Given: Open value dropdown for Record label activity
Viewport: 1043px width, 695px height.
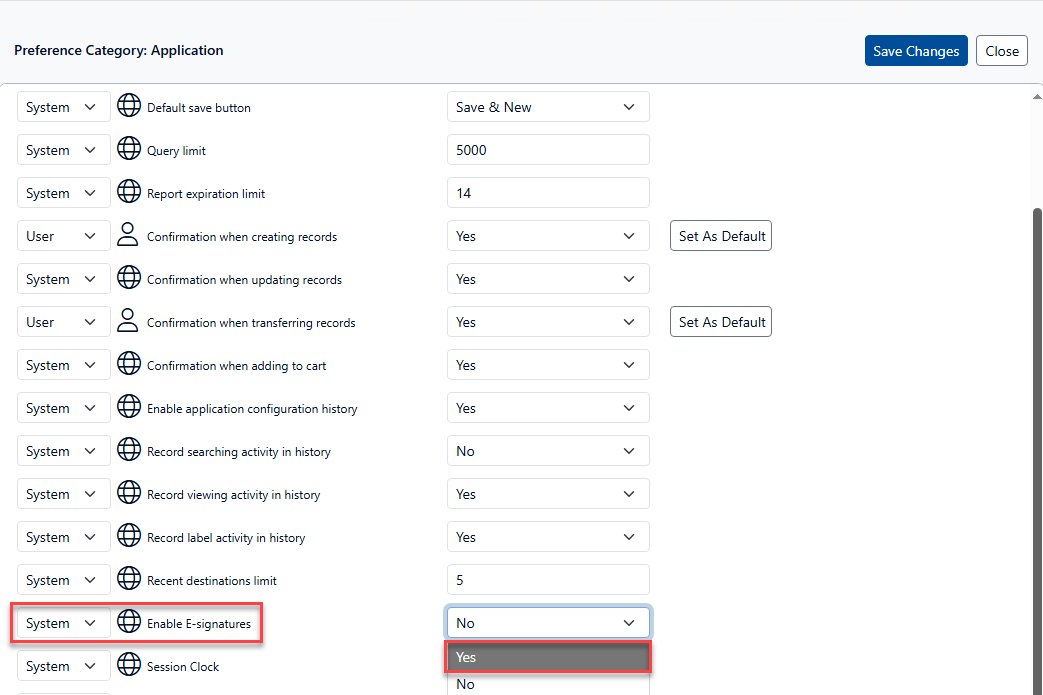Looking at the screenshot, I should tap(548, 537).
